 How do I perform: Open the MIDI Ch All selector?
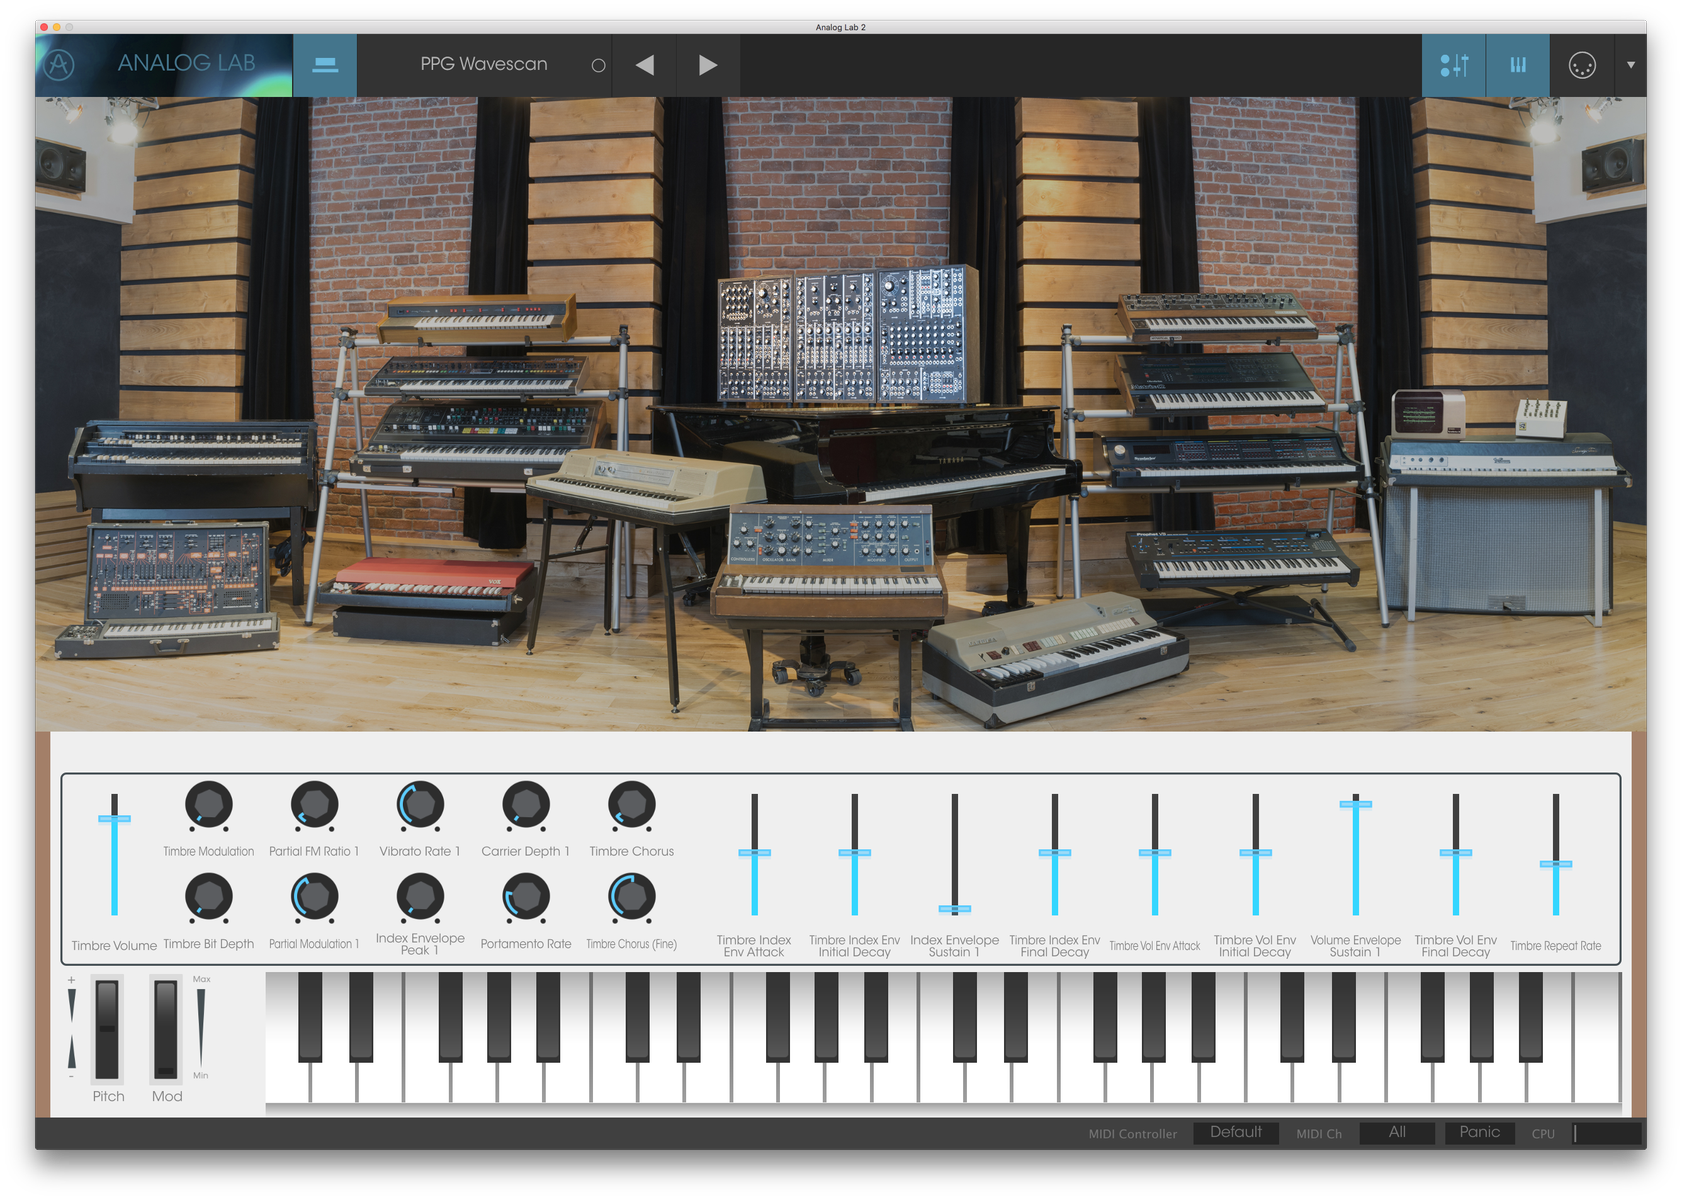(1397, 1133)
